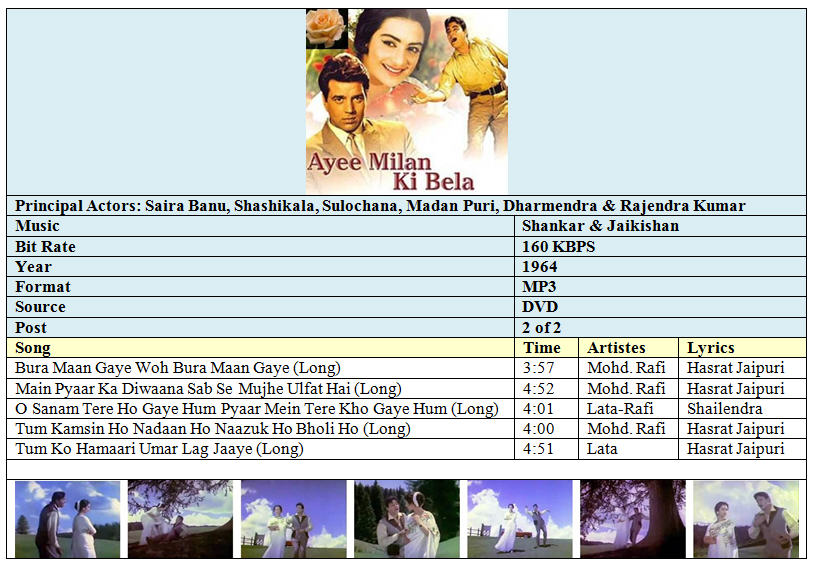Click Hasrat Jaipuri in Main Pyaar Ka Diwaana row

click(x=736, y=388)
